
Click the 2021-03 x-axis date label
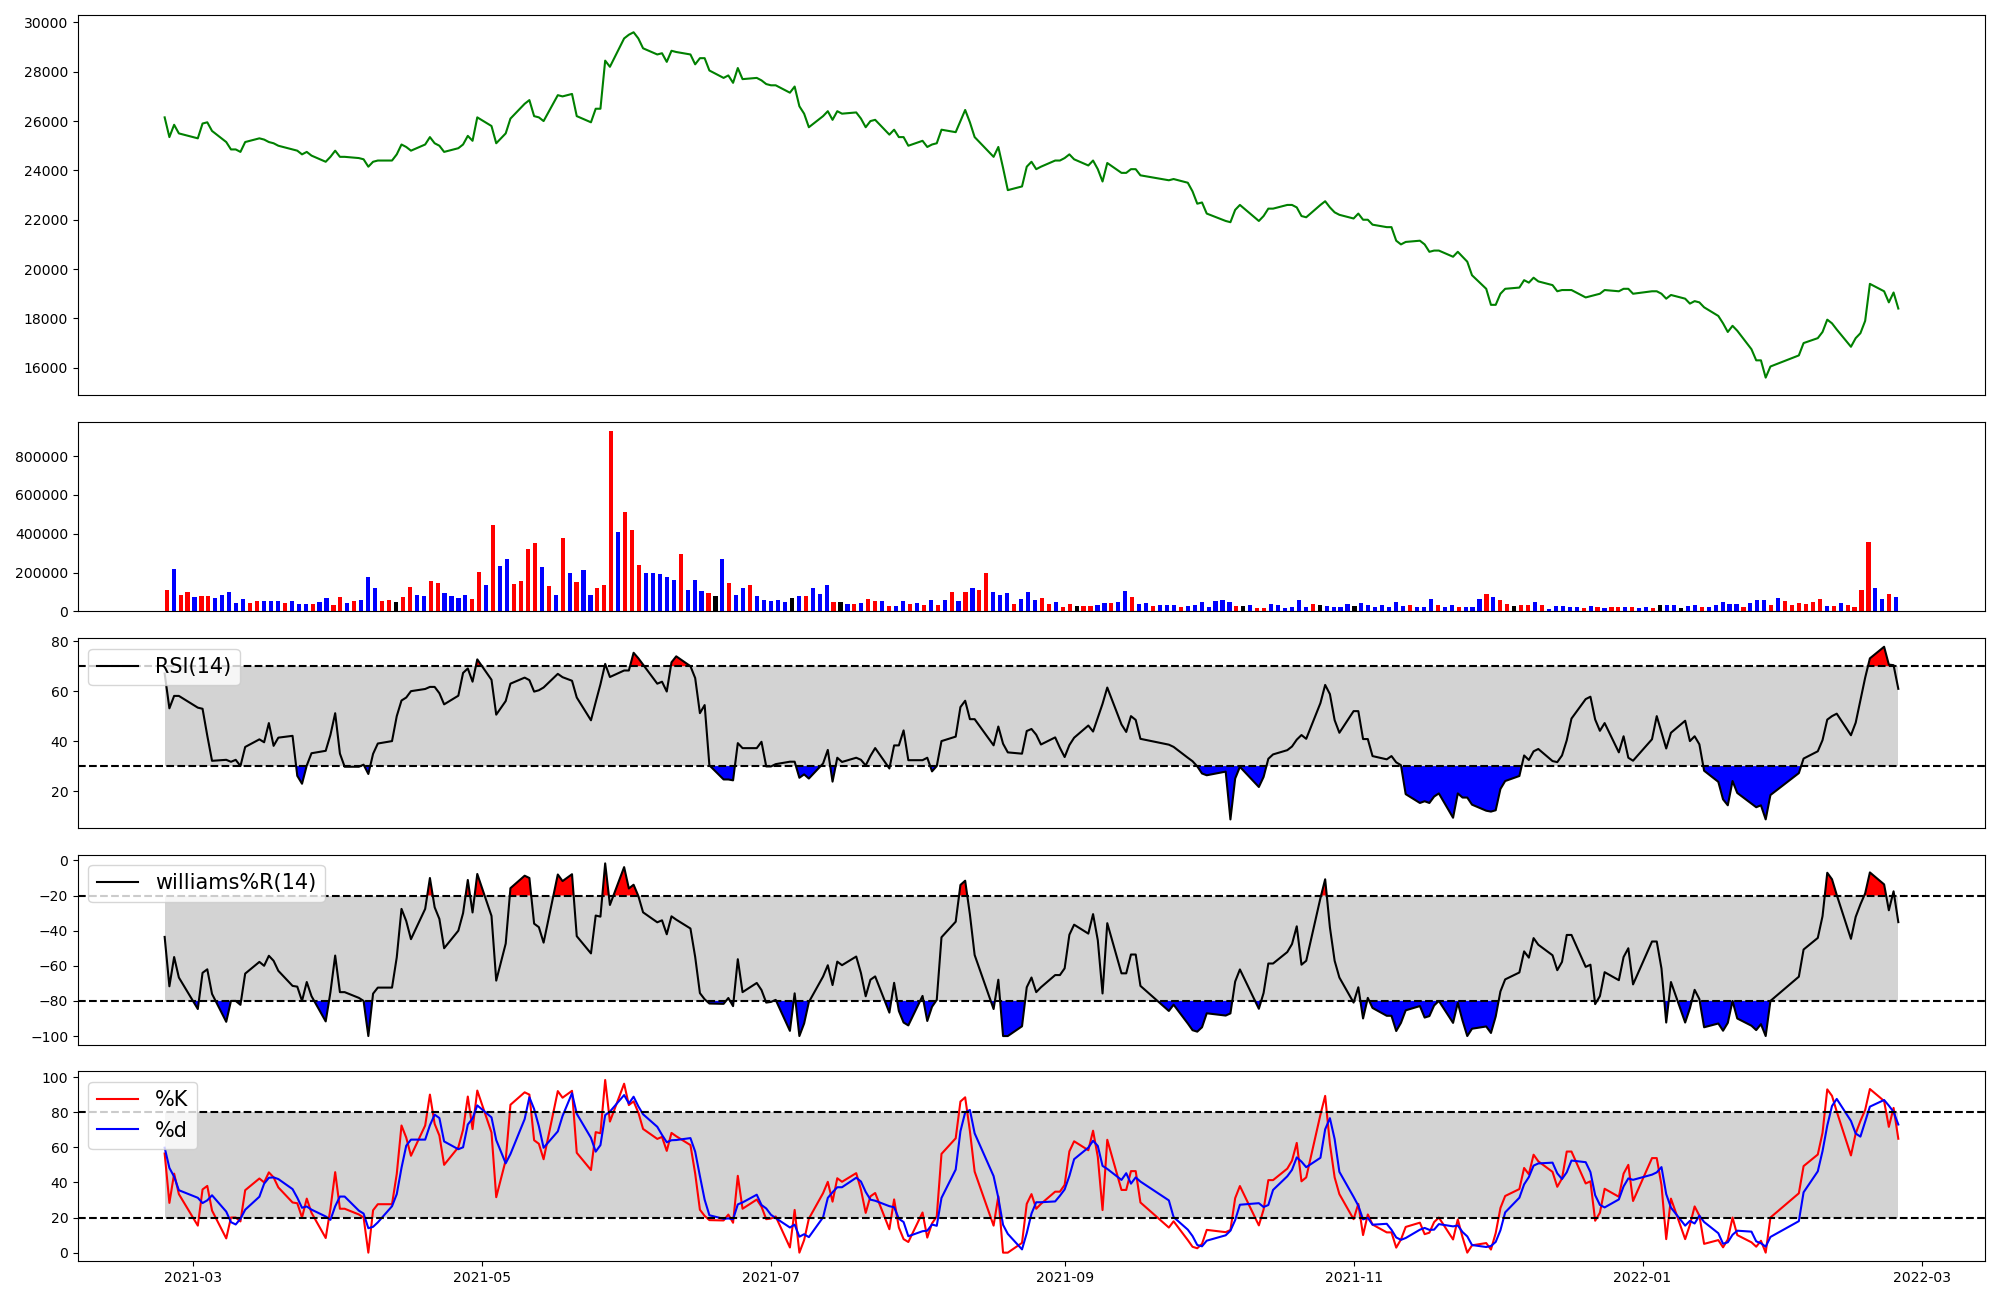point(192,1277)
